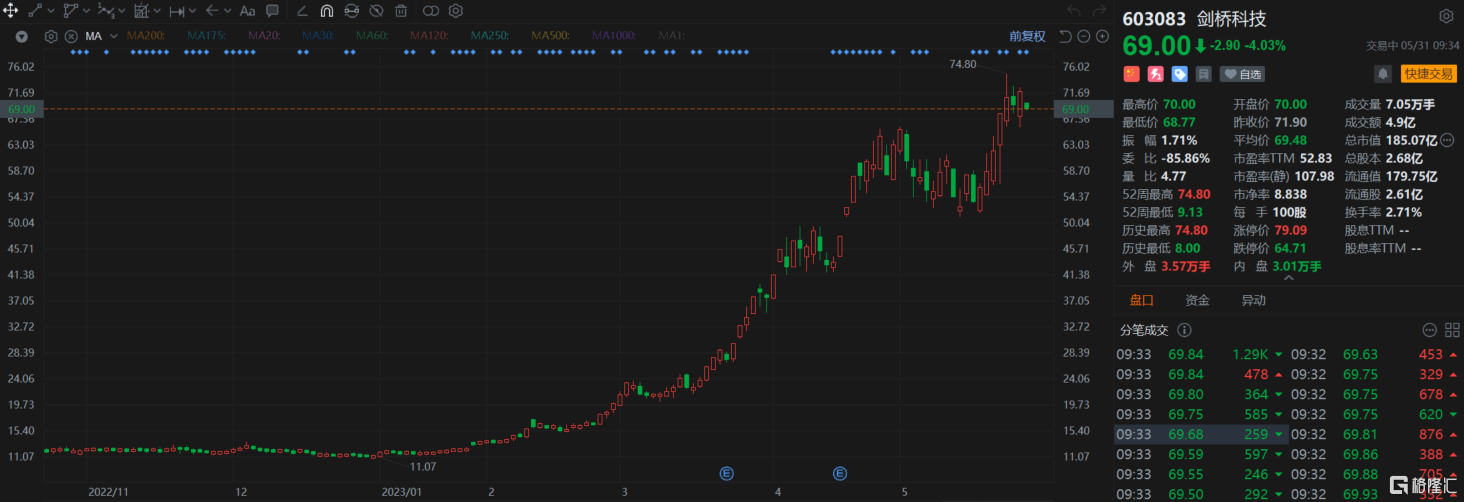Expand the polygon shape tool options
1464x502 pixels.
pos(87,11)
